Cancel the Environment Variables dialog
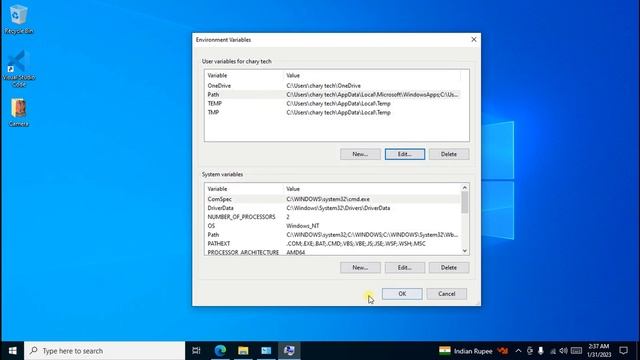Viewport: 640px width, 360px height. pyautogui.click(x=447, y=294)
